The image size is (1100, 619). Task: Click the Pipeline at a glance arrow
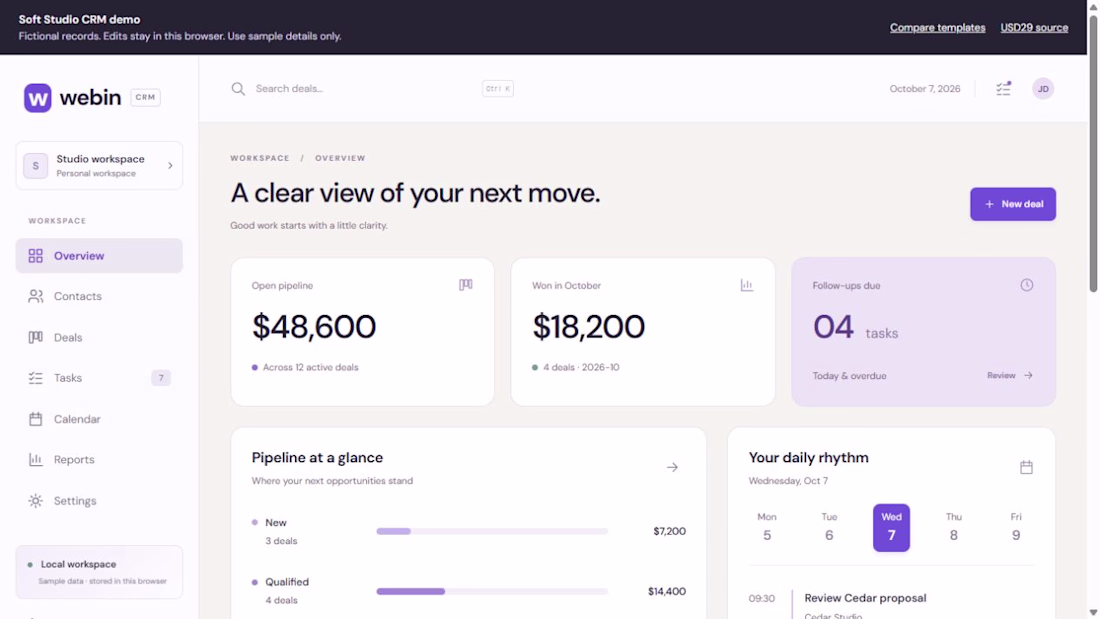click(x=672, y=467)
